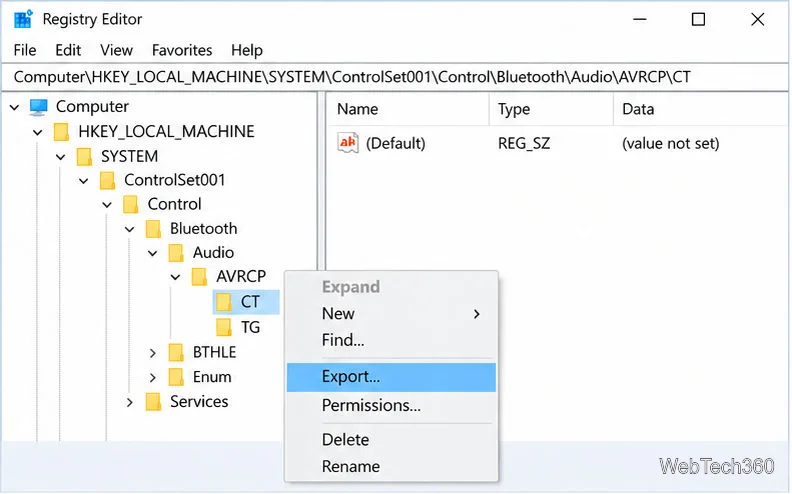Select the TG key label
Screen dimensions: 792x494
[250, 327]
